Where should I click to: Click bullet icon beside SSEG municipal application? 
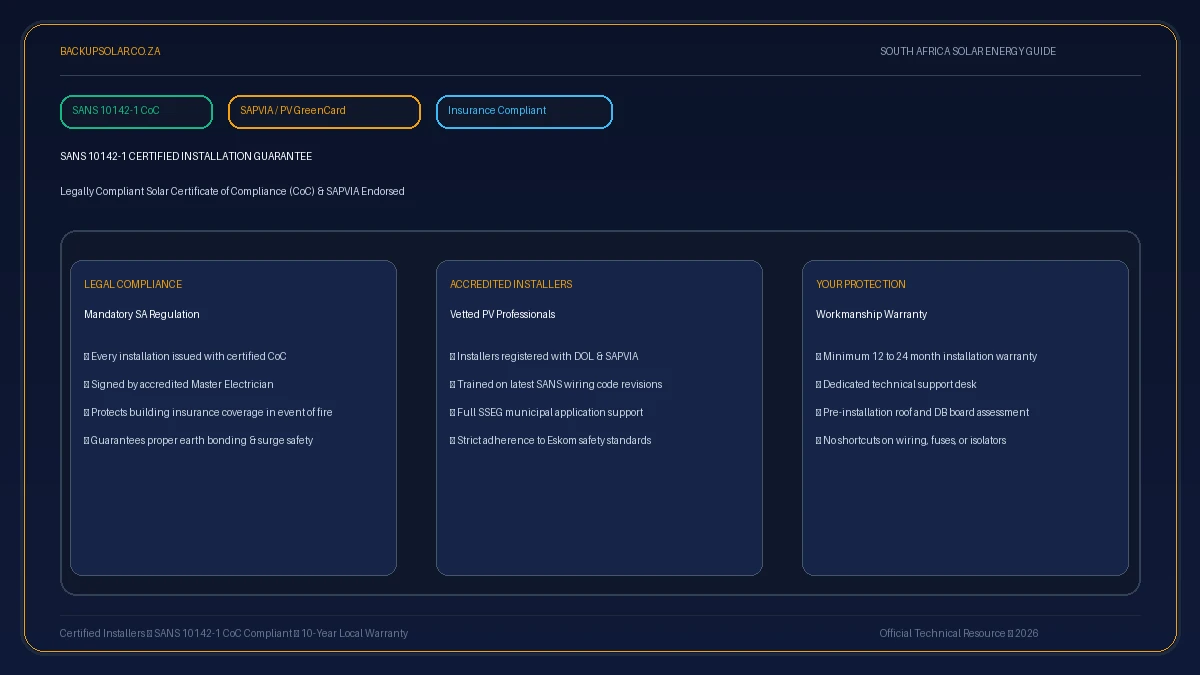click(x=453, y=412)
